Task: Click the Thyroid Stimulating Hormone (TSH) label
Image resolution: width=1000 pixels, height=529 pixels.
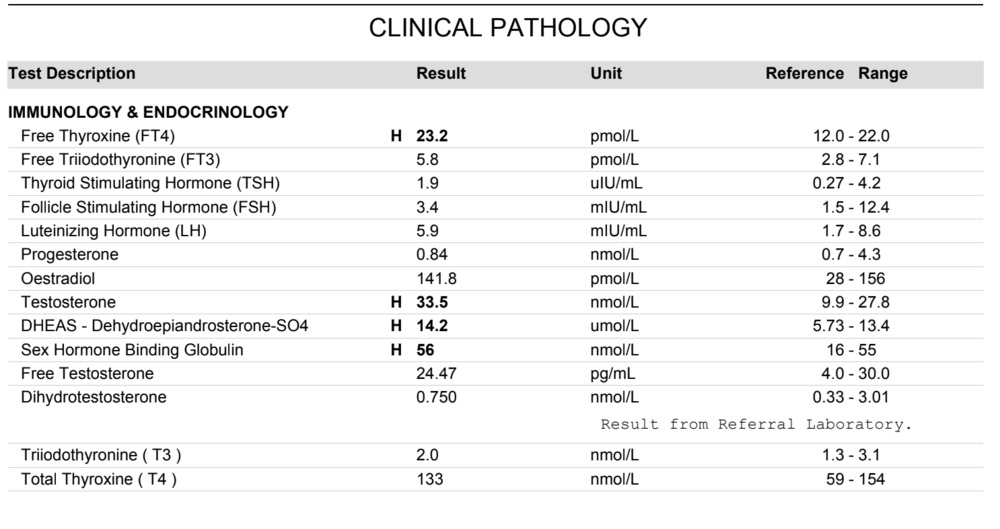Action: [x=151, y=183]
